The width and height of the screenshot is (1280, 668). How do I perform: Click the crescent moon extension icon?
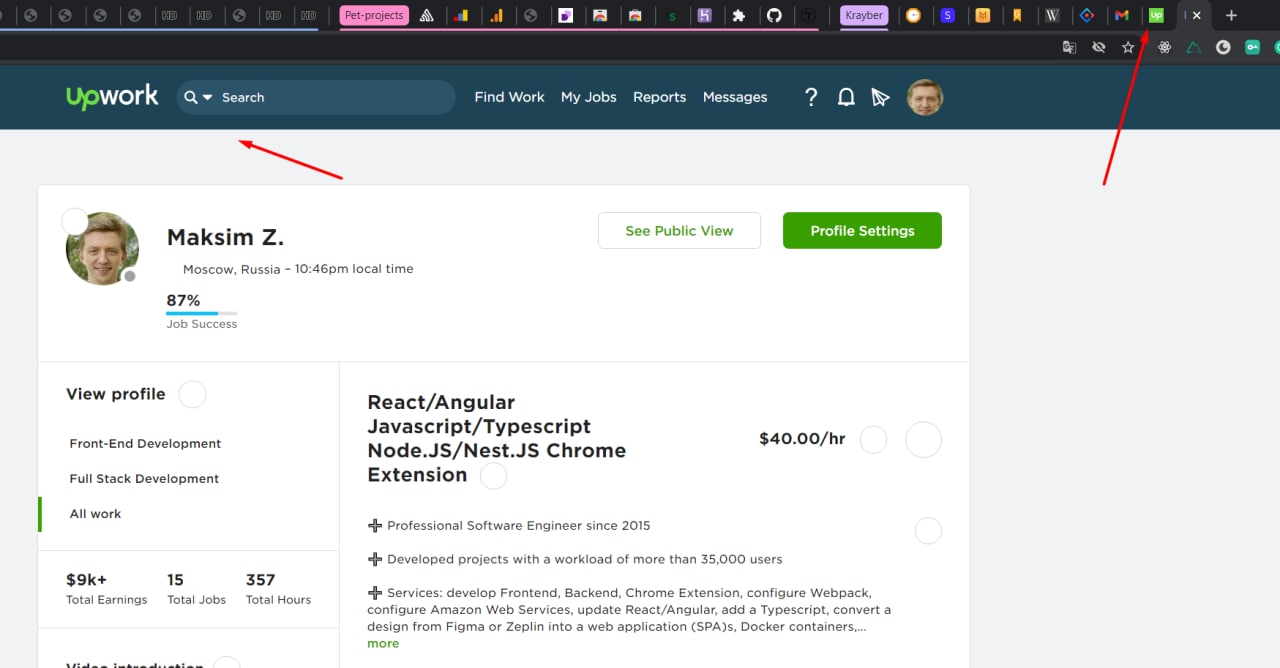coord(1223,47)
